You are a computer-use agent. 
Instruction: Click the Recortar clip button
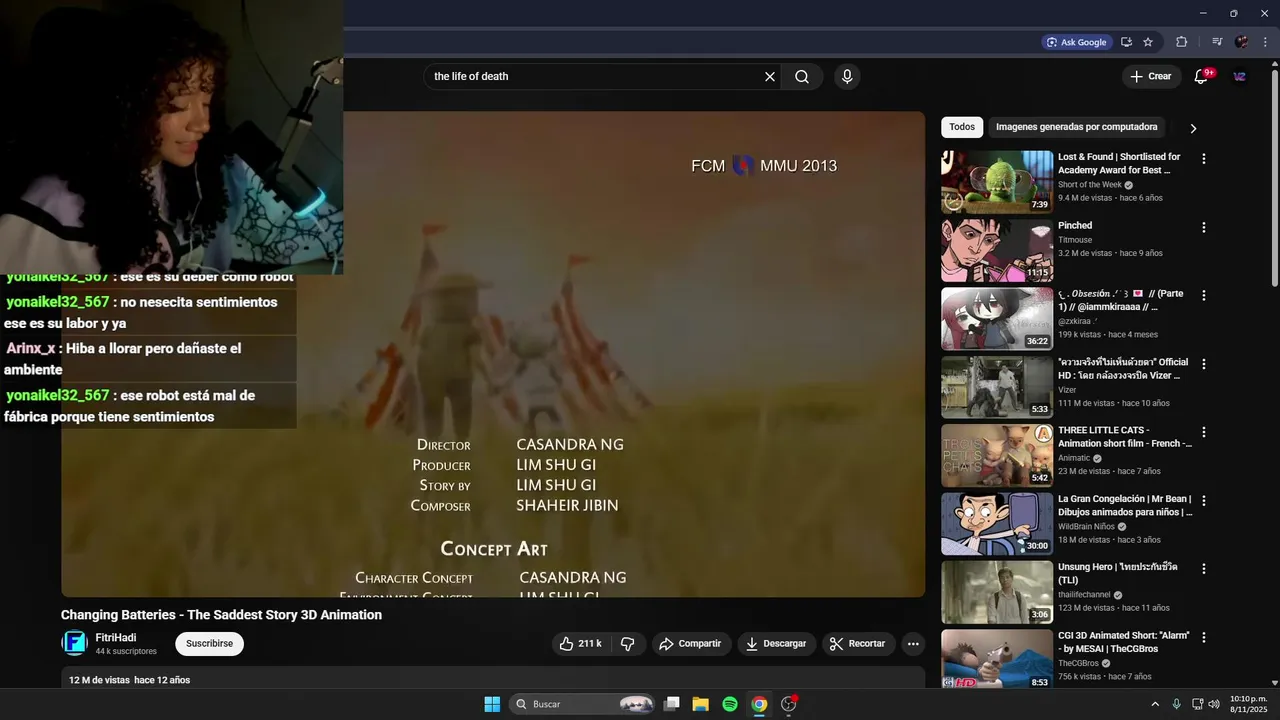click(x=858, y=644)
